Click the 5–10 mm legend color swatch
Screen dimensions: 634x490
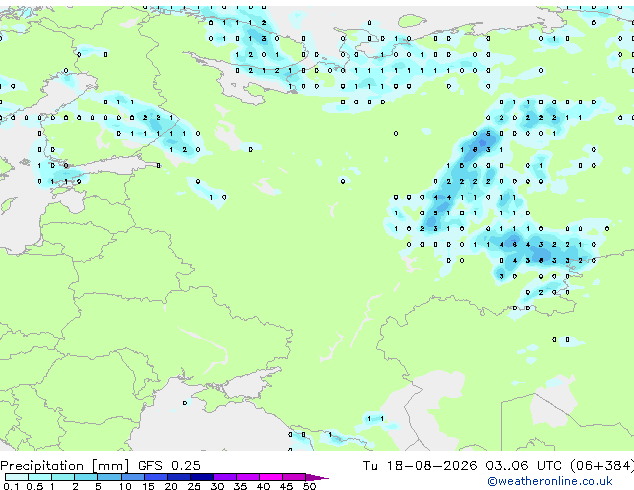point(109,477)
